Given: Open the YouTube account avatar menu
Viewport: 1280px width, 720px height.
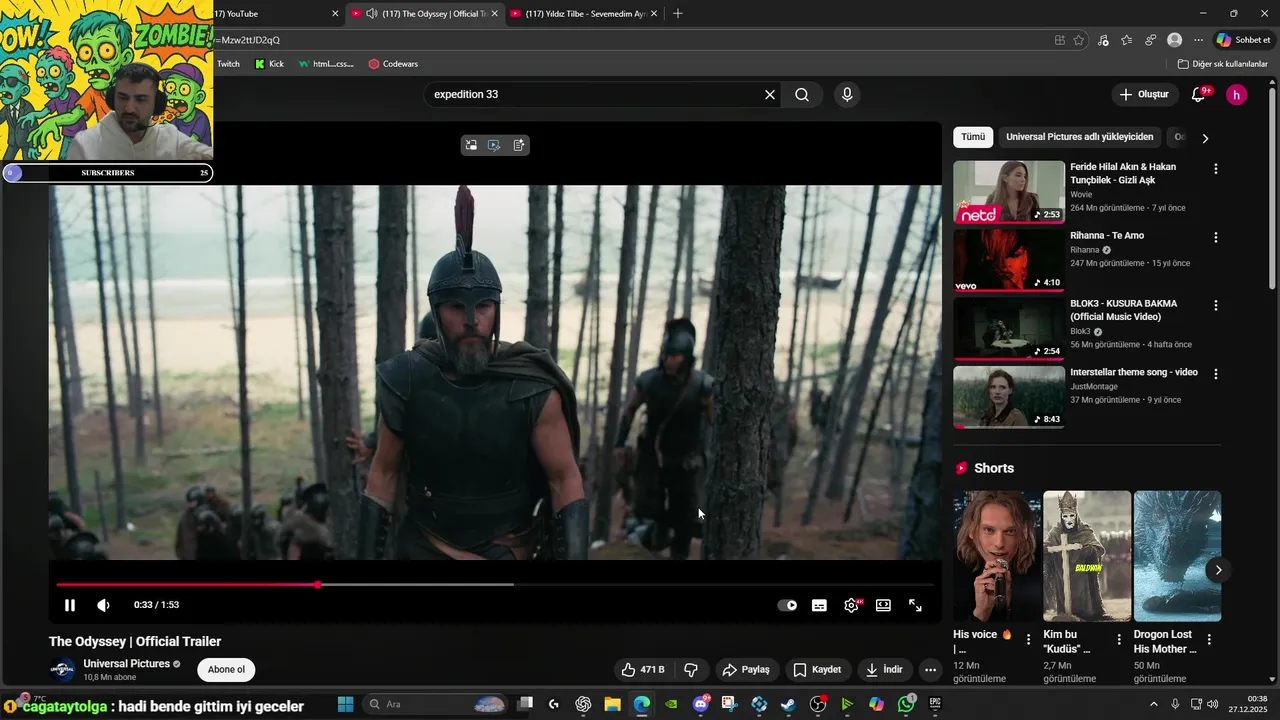Looking at the screenshot, I should click(1237, 95).
